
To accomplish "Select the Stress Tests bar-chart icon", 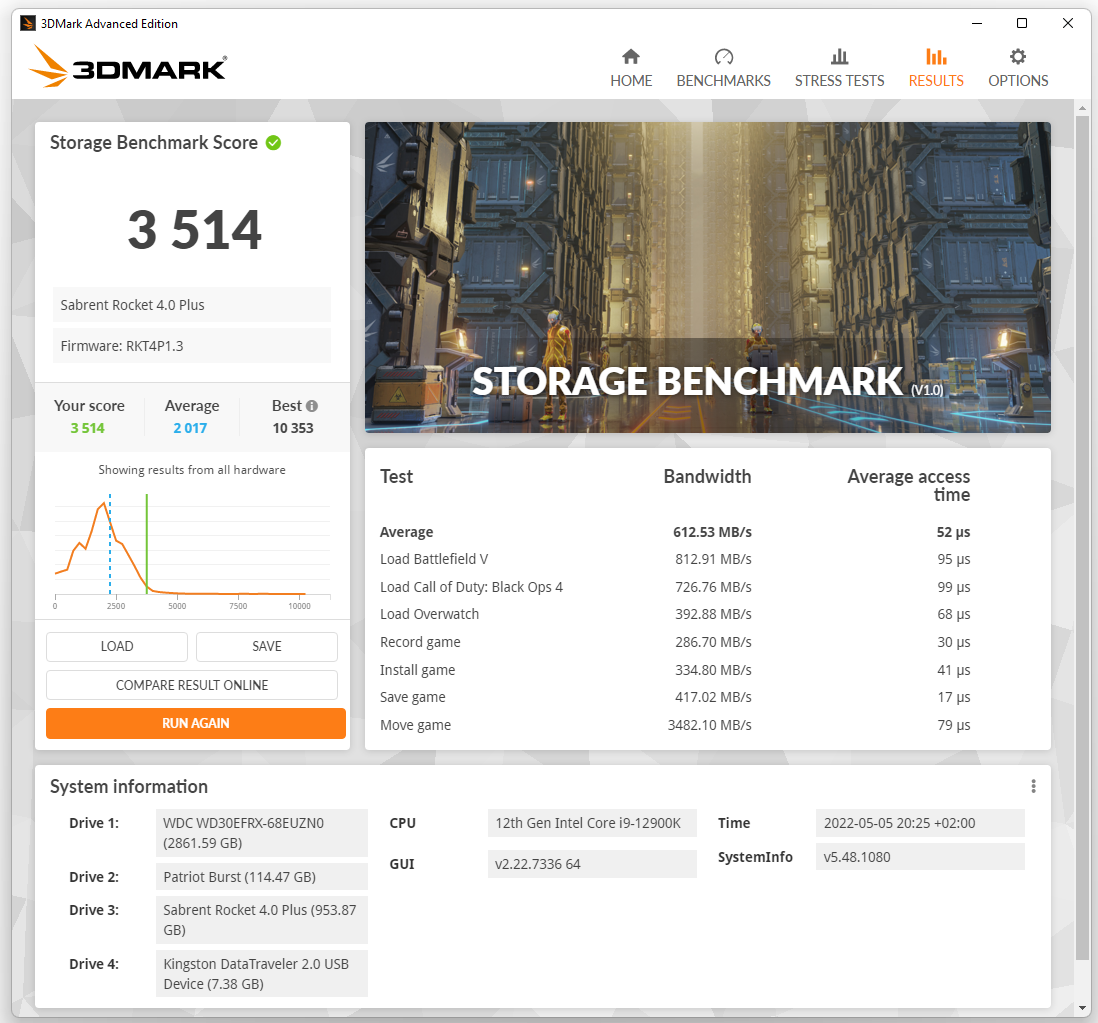I will pos(840,57).
